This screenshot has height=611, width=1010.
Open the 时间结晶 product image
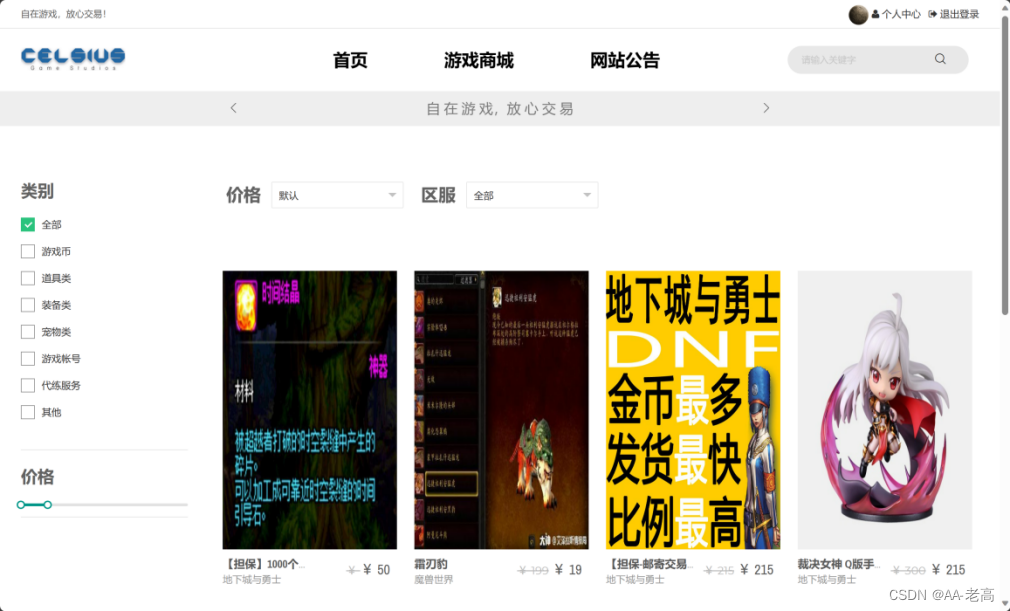[x=310, y=410]
